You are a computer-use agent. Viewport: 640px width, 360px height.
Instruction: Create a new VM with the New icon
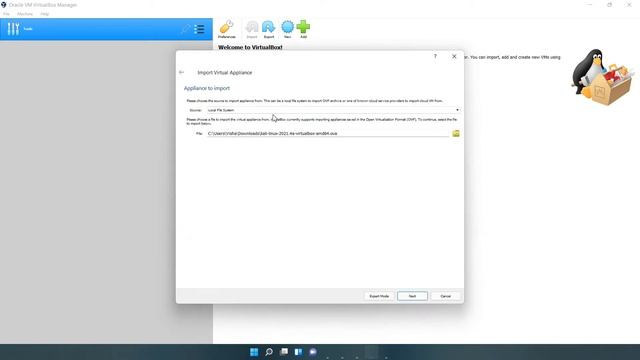(x=287, y=29)
